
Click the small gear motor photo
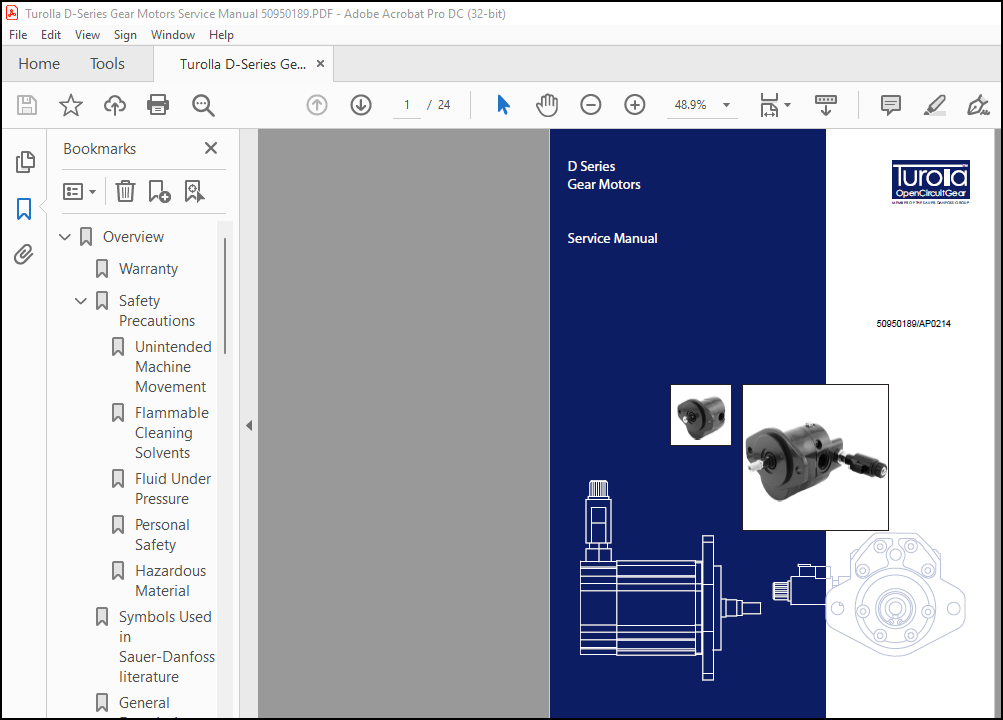700,415
